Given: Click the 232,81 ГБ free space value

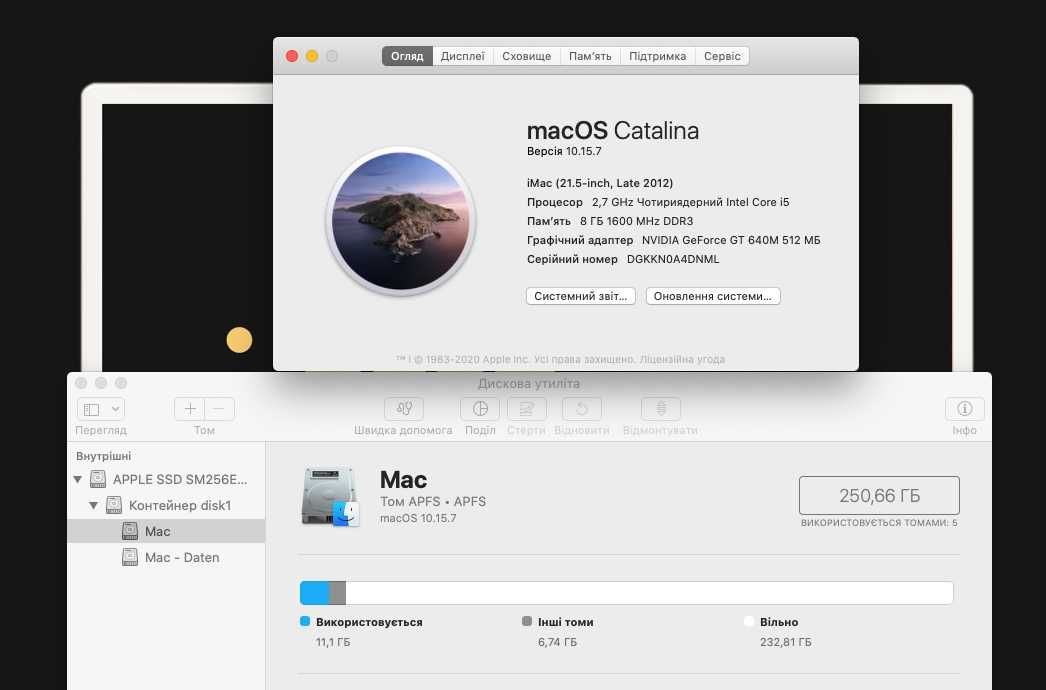Looking at the screenshot, I should pyautogui.click(x=786, y=642).
